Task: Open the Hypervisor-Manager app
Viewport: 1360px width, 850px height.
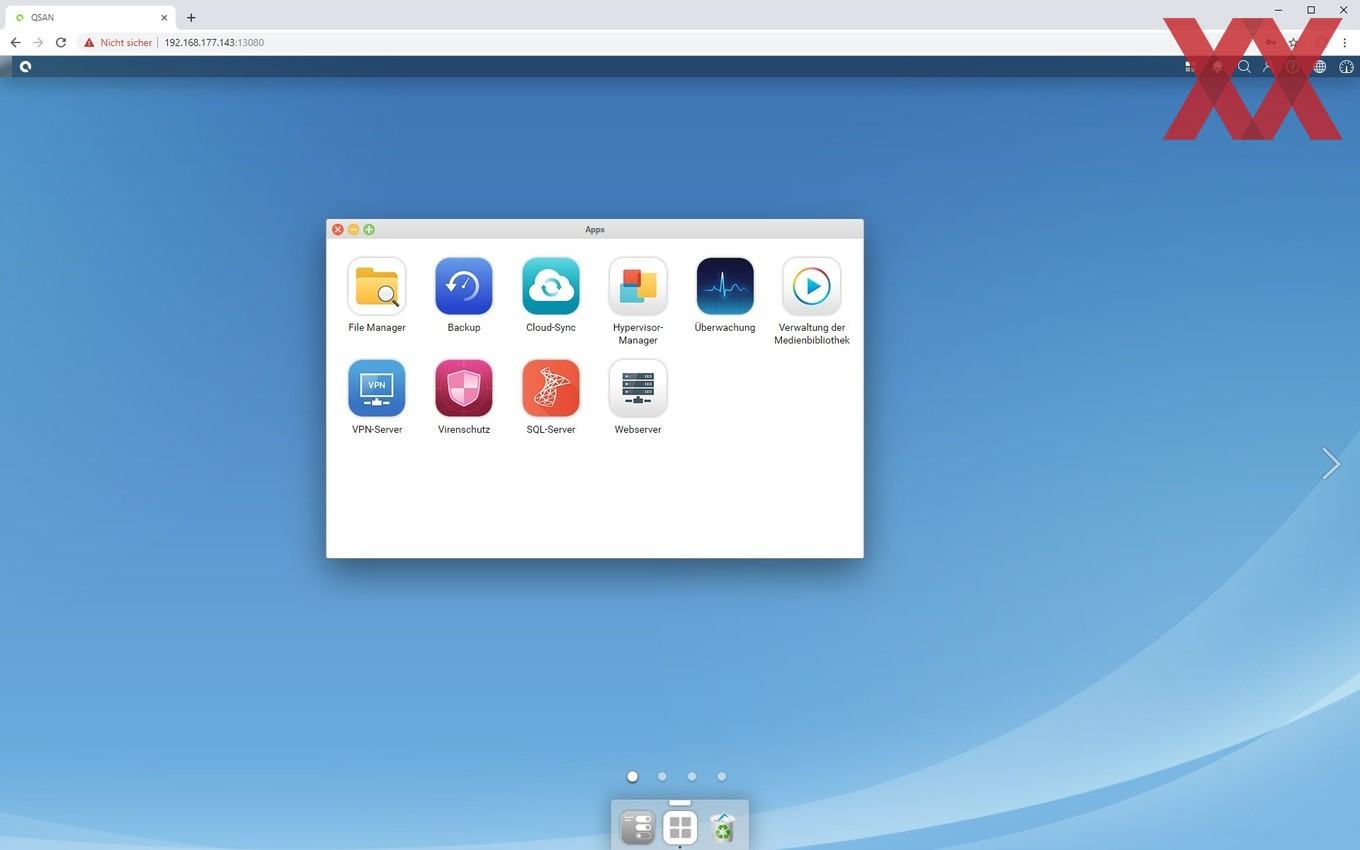Action: coord(638,286)
